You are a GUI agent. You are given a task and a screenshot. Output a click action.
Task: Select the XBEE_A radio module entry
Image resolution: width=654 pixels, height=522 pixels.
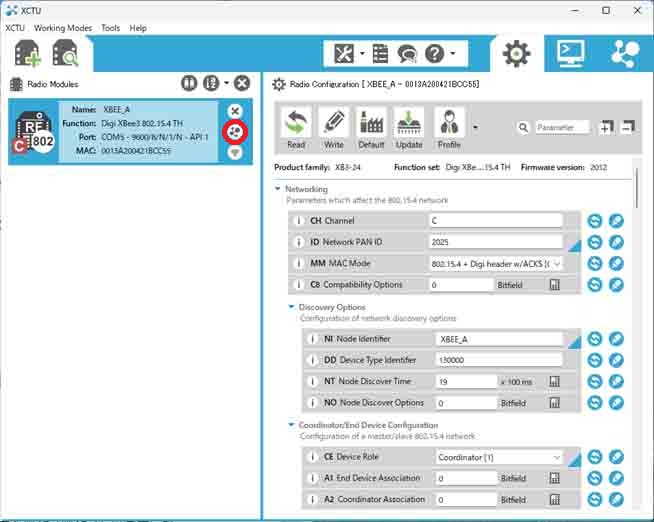tap(130, 131)
